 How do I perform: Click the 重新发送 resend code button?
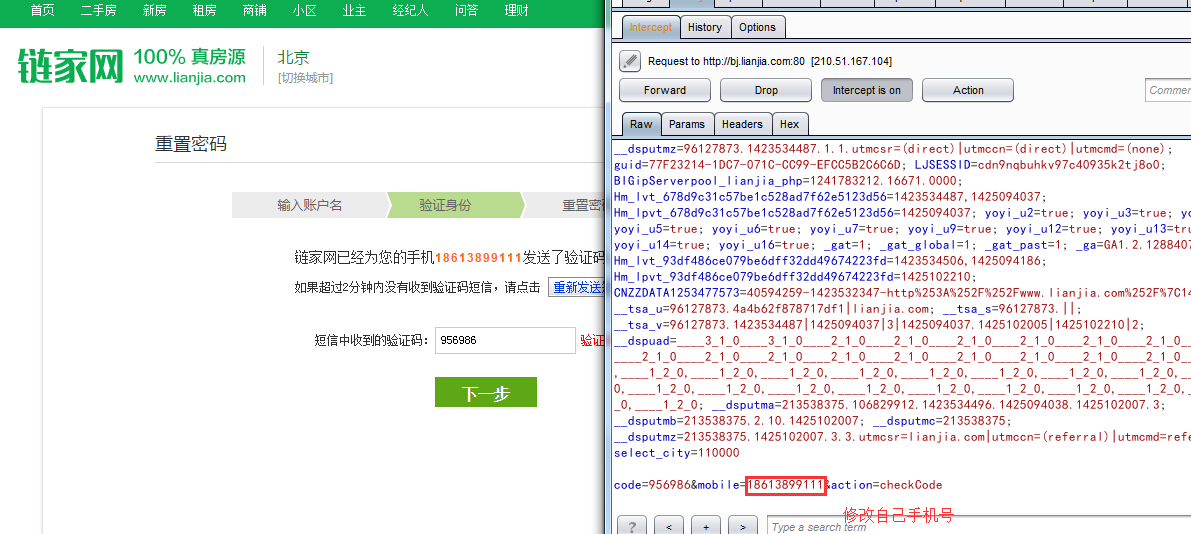[x=577, y=287]
